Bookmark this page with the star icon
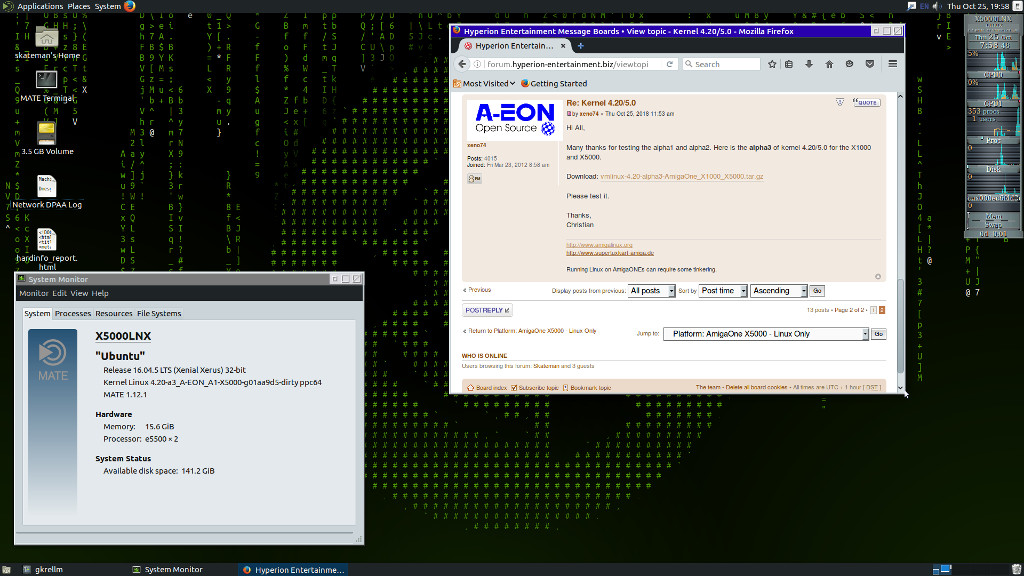Screen dimensions: 1024x576 click(x=772, y=64)
